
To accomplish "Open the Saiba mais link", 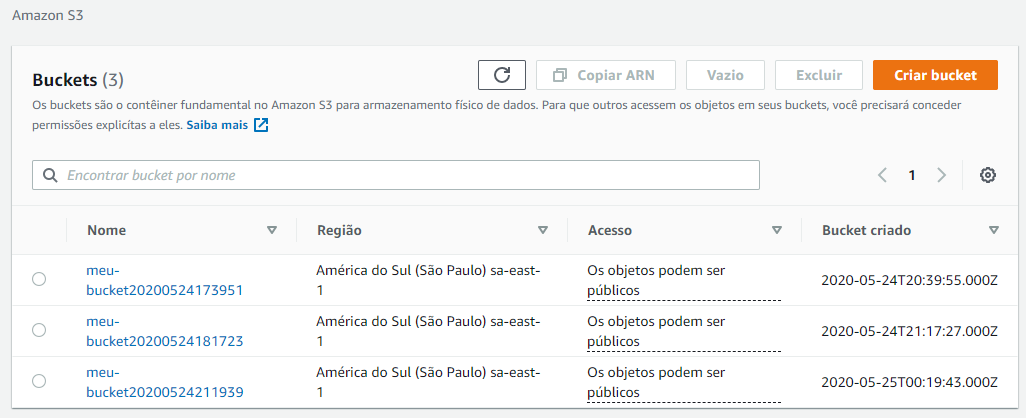I will coord(217,125).
